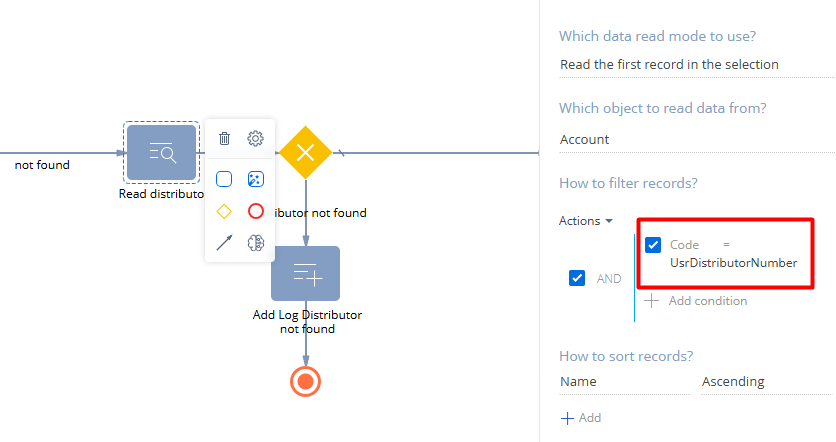
Task: Open element settings via gear icon
Action: [x=255, y=139]
